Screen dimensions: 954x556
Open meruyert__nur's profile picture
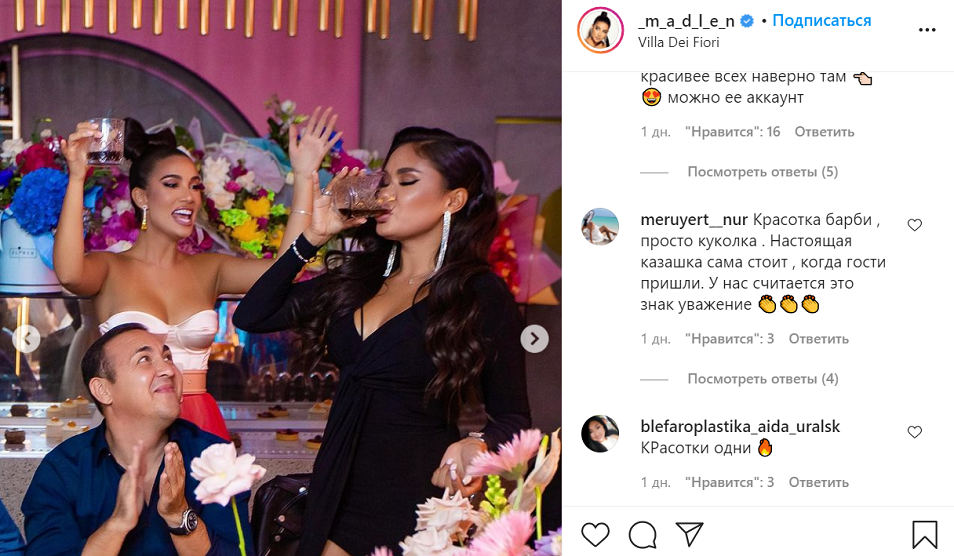600,227
